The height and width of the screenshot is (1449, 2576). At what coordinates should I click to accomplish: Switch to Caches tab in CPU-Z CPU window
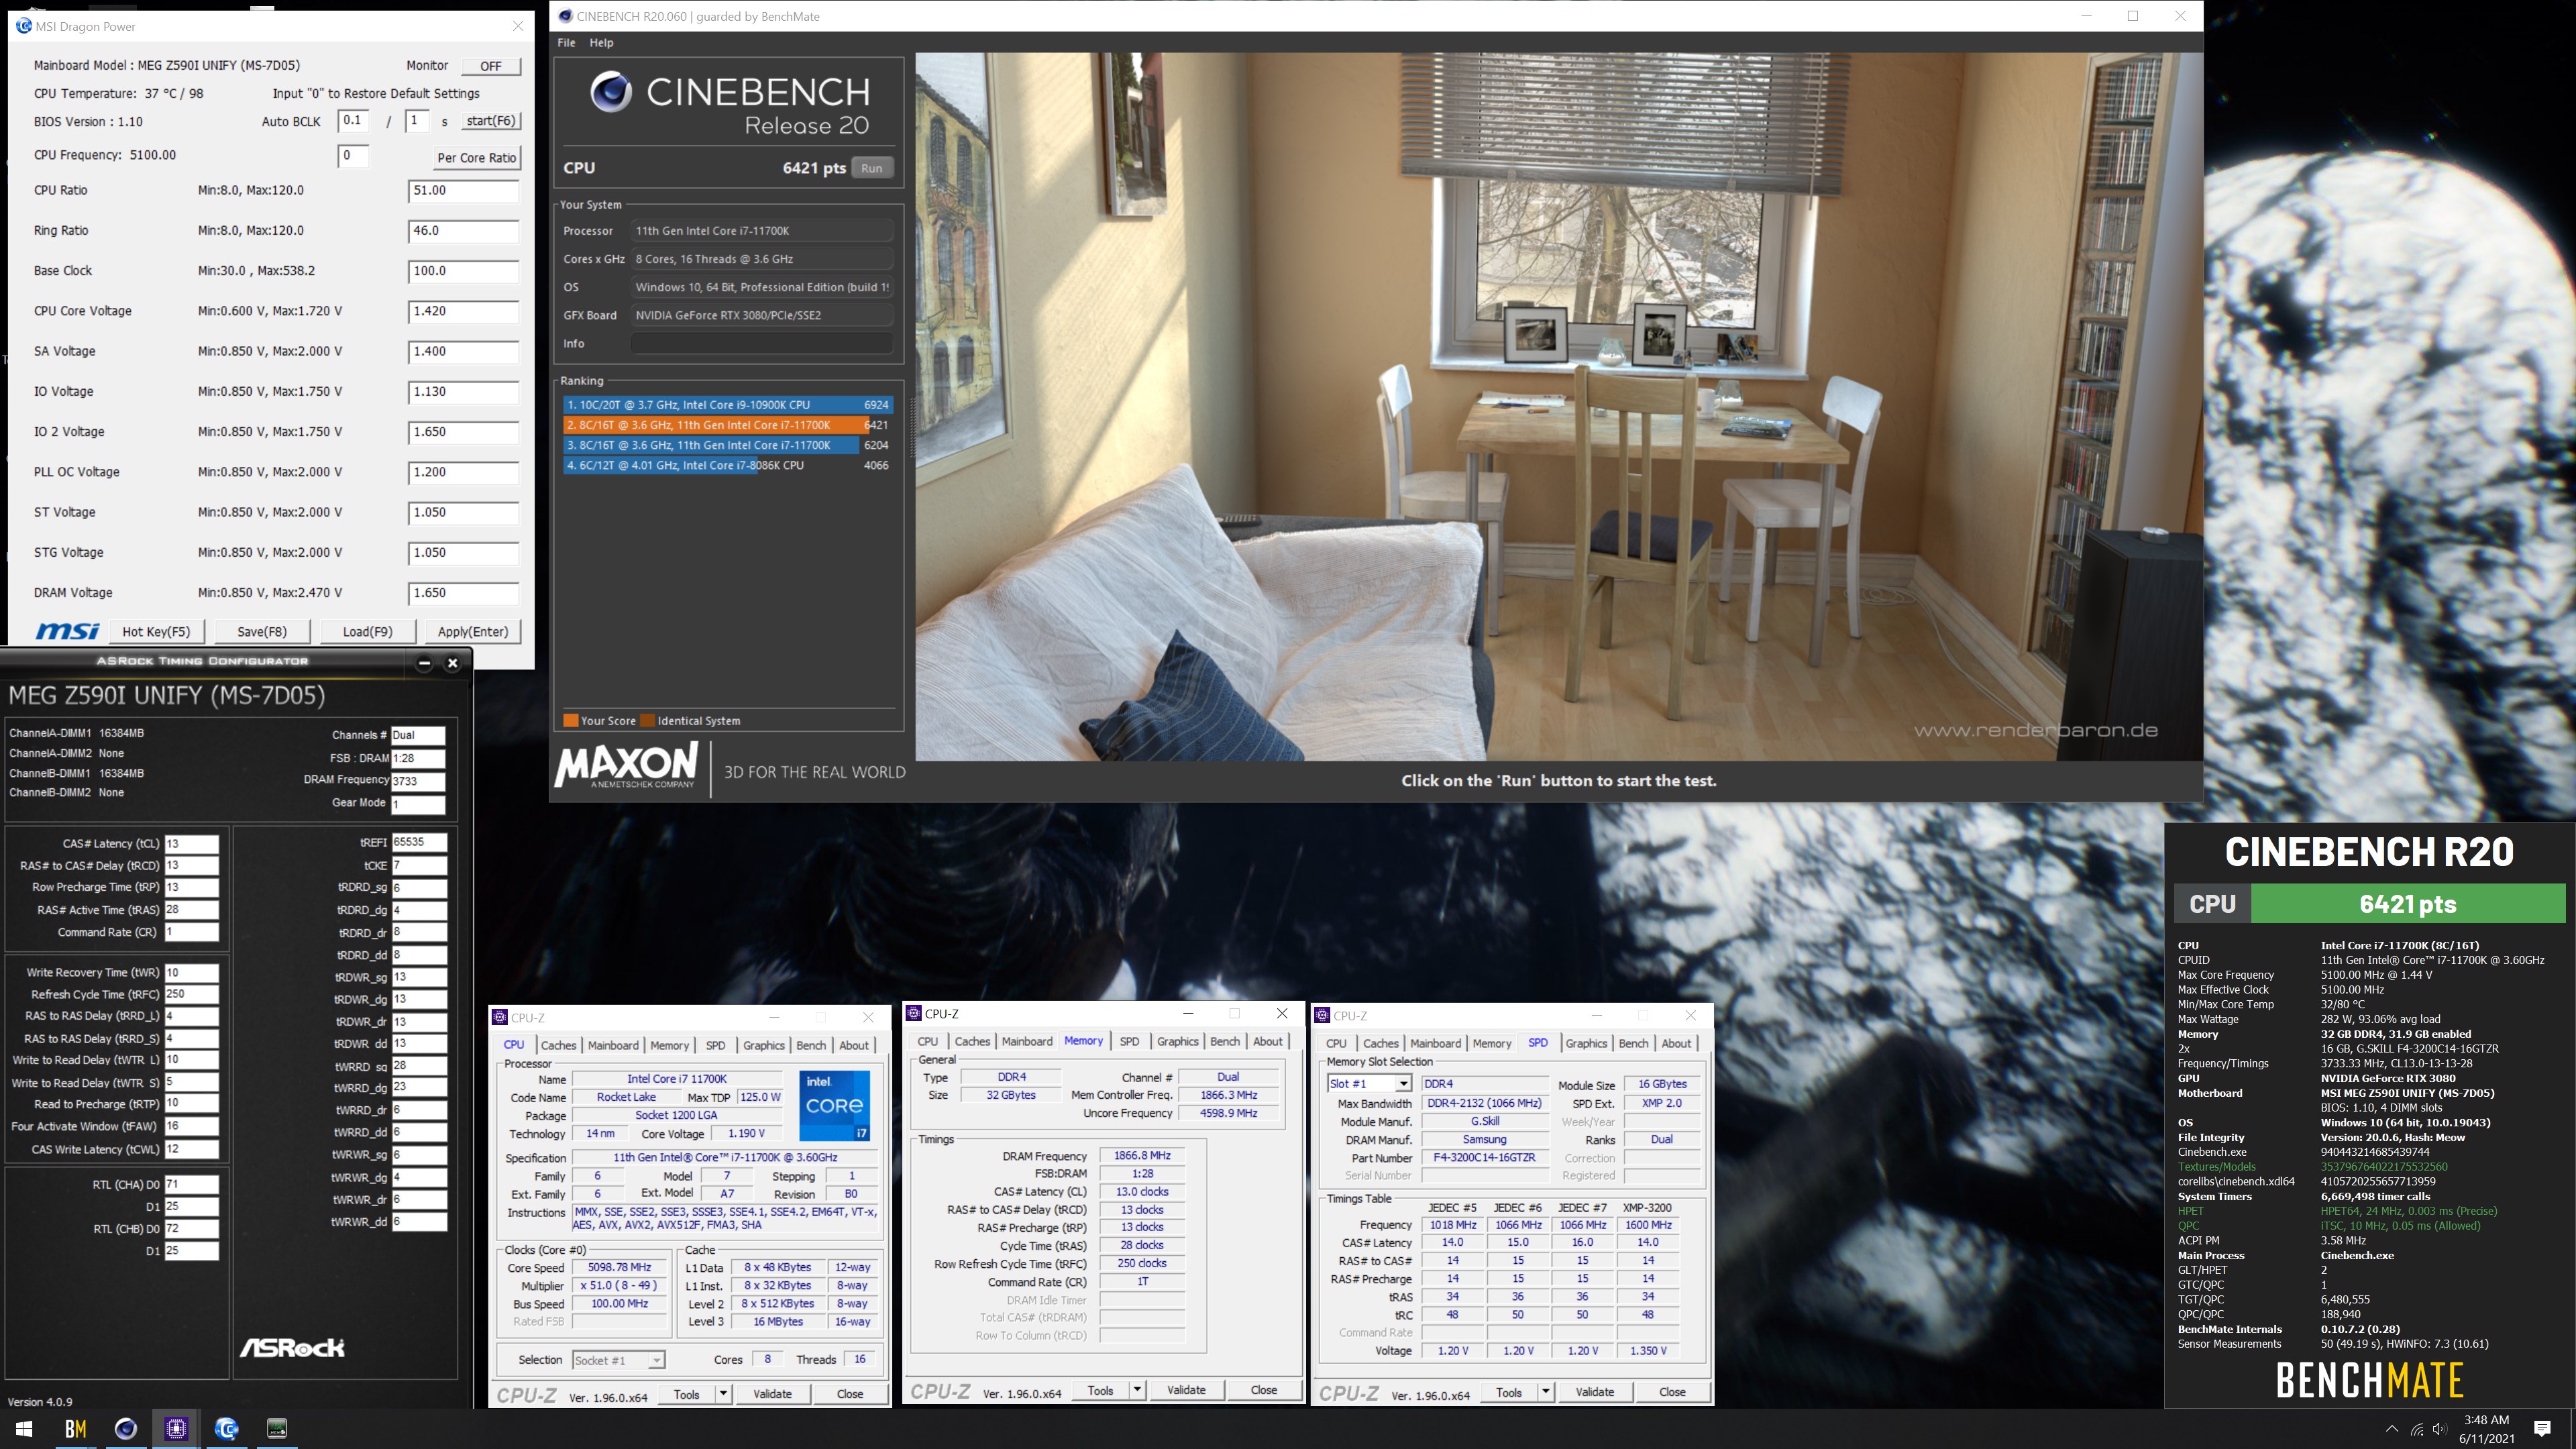tap(559, 1045)
